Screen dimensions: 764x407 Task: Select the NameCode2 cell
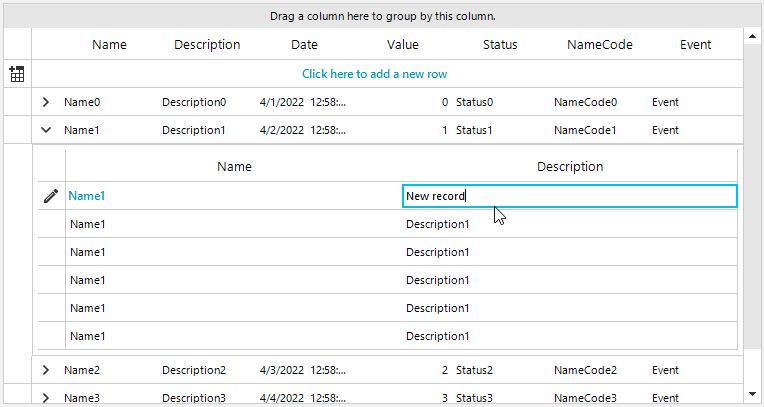coord(585,370)
